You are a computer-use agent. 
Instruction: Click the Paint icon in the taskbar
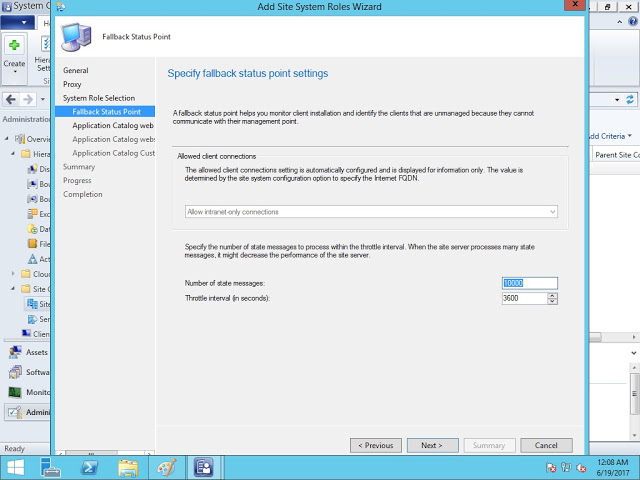[166, 467]
